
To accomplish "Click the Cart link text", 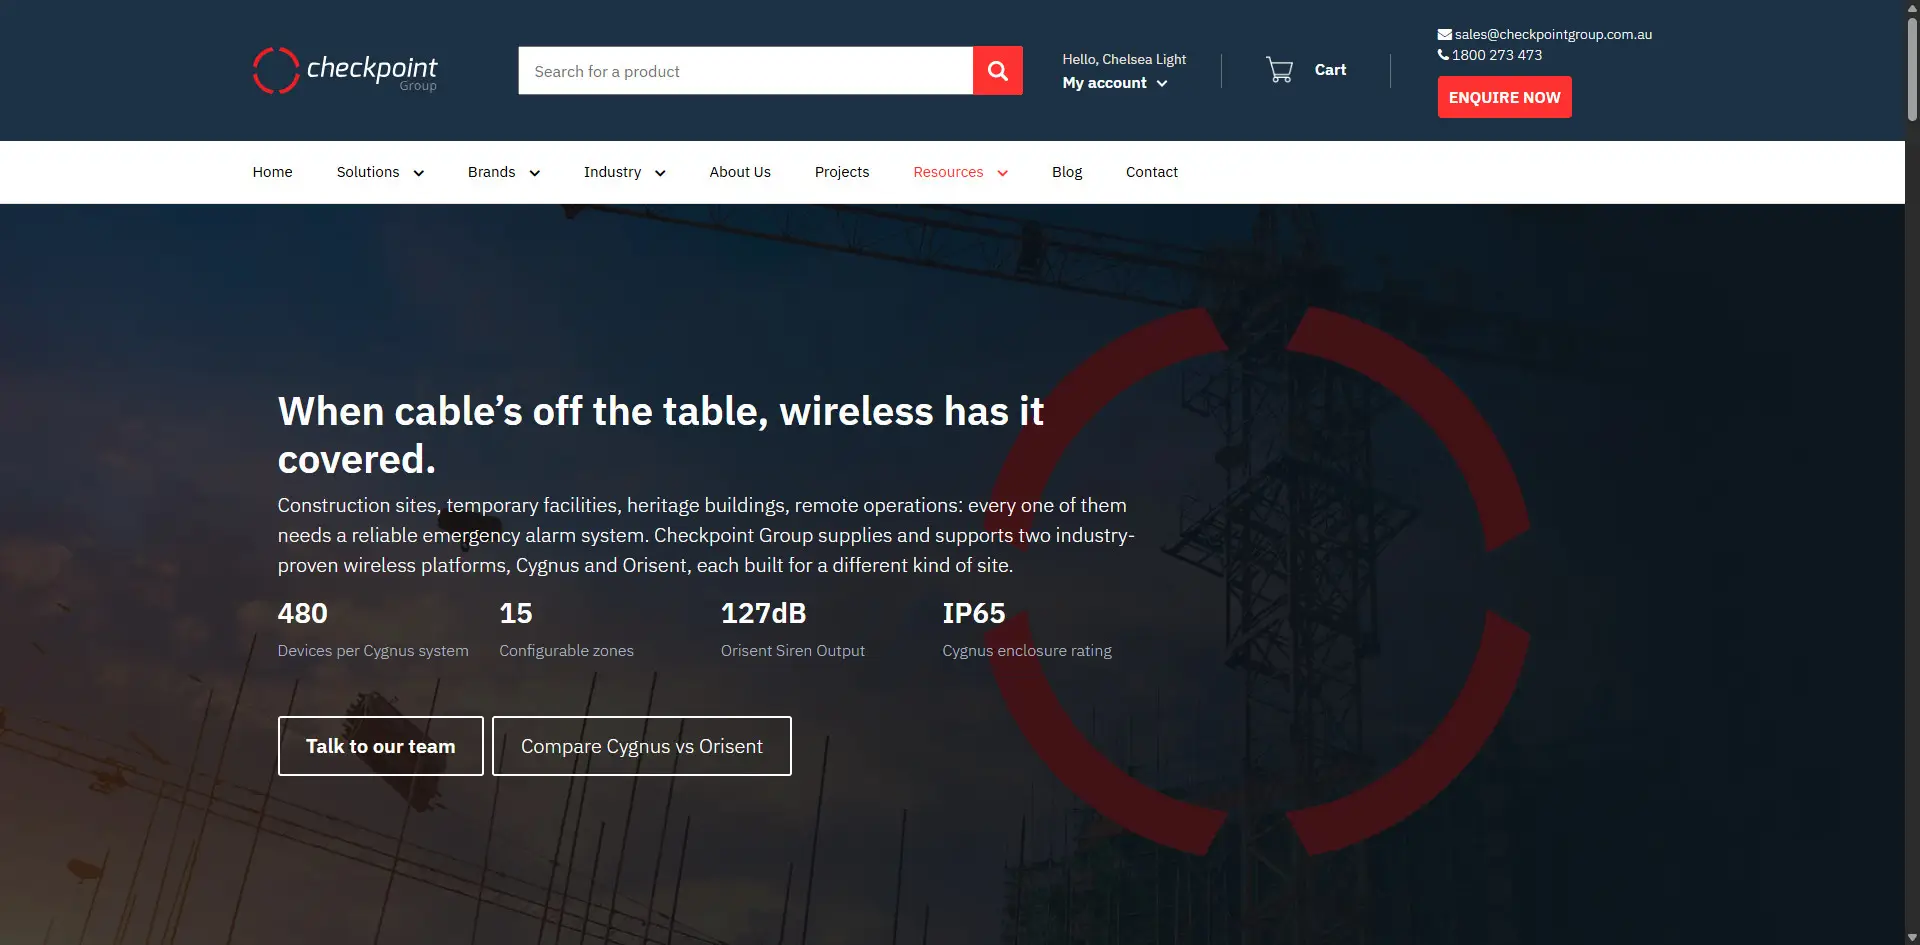I will pos(1330,69).
